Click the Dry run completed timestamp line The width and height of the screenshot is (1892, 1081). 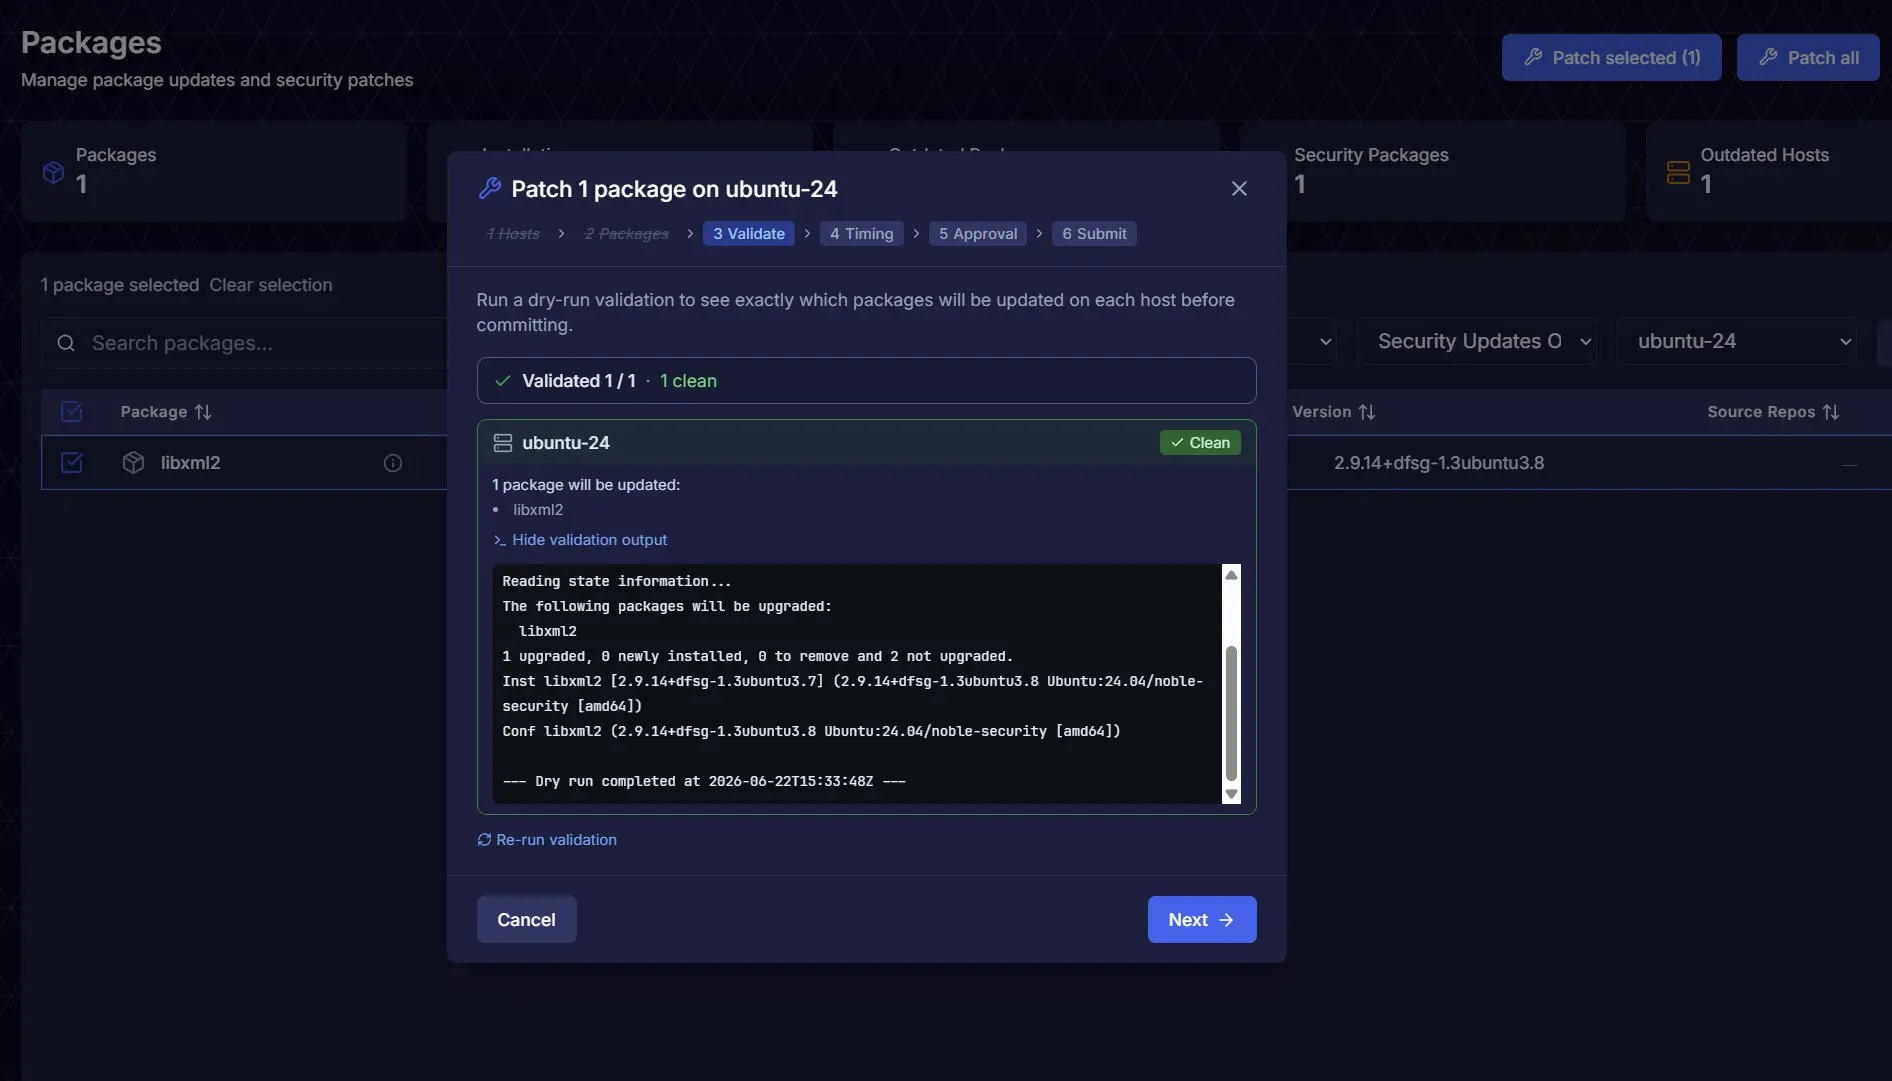(703, 782)
